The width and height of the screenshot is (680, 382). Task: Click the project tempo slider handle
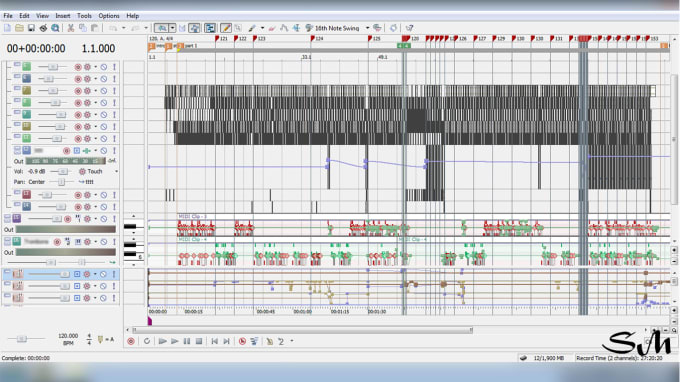click(x=22, y=339)
